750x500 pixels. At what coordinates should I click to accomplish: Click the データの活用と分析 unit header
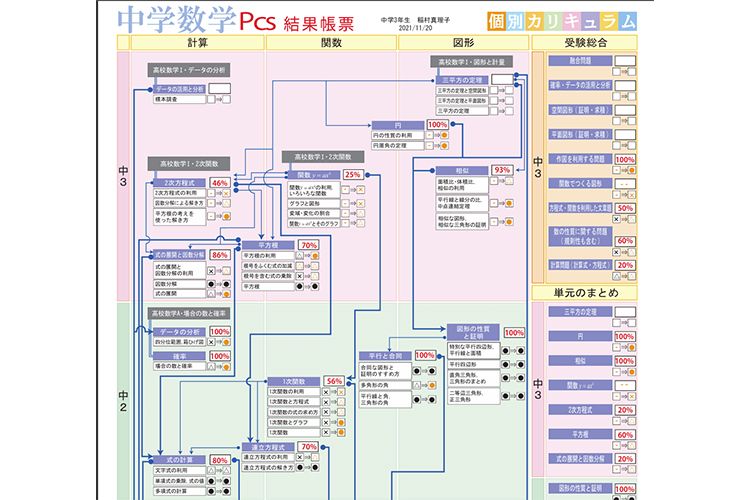179,89
